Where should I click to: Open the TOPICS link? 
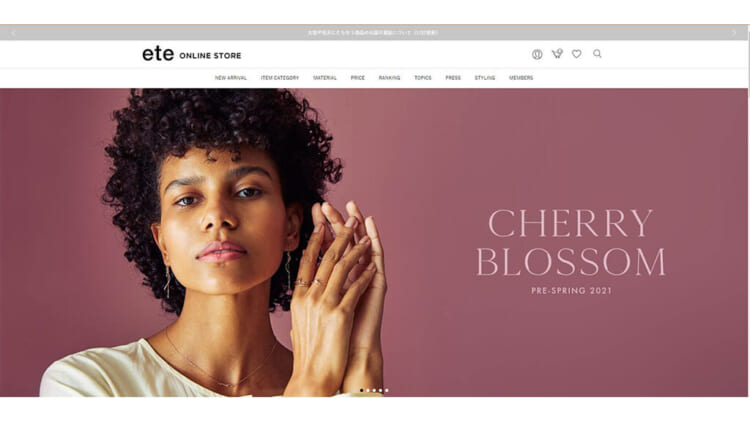click(423, 78)
